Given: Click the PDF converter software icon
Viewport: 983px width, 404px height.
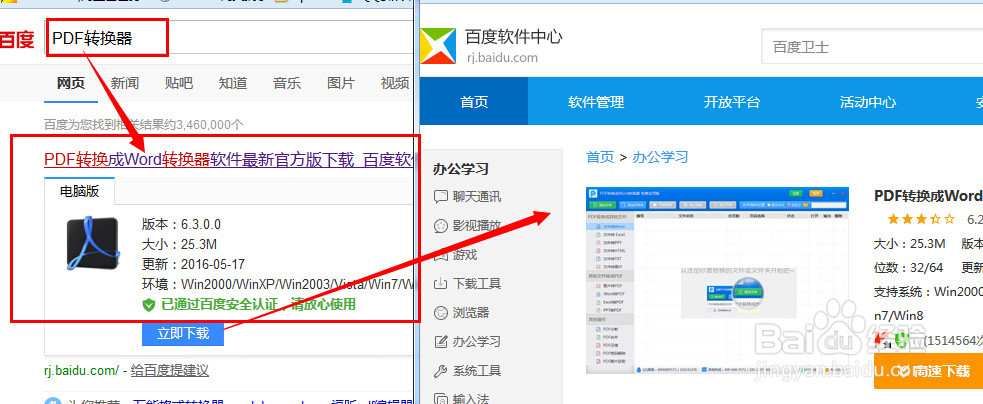Looking at the screenshot, I should [92, 243].
